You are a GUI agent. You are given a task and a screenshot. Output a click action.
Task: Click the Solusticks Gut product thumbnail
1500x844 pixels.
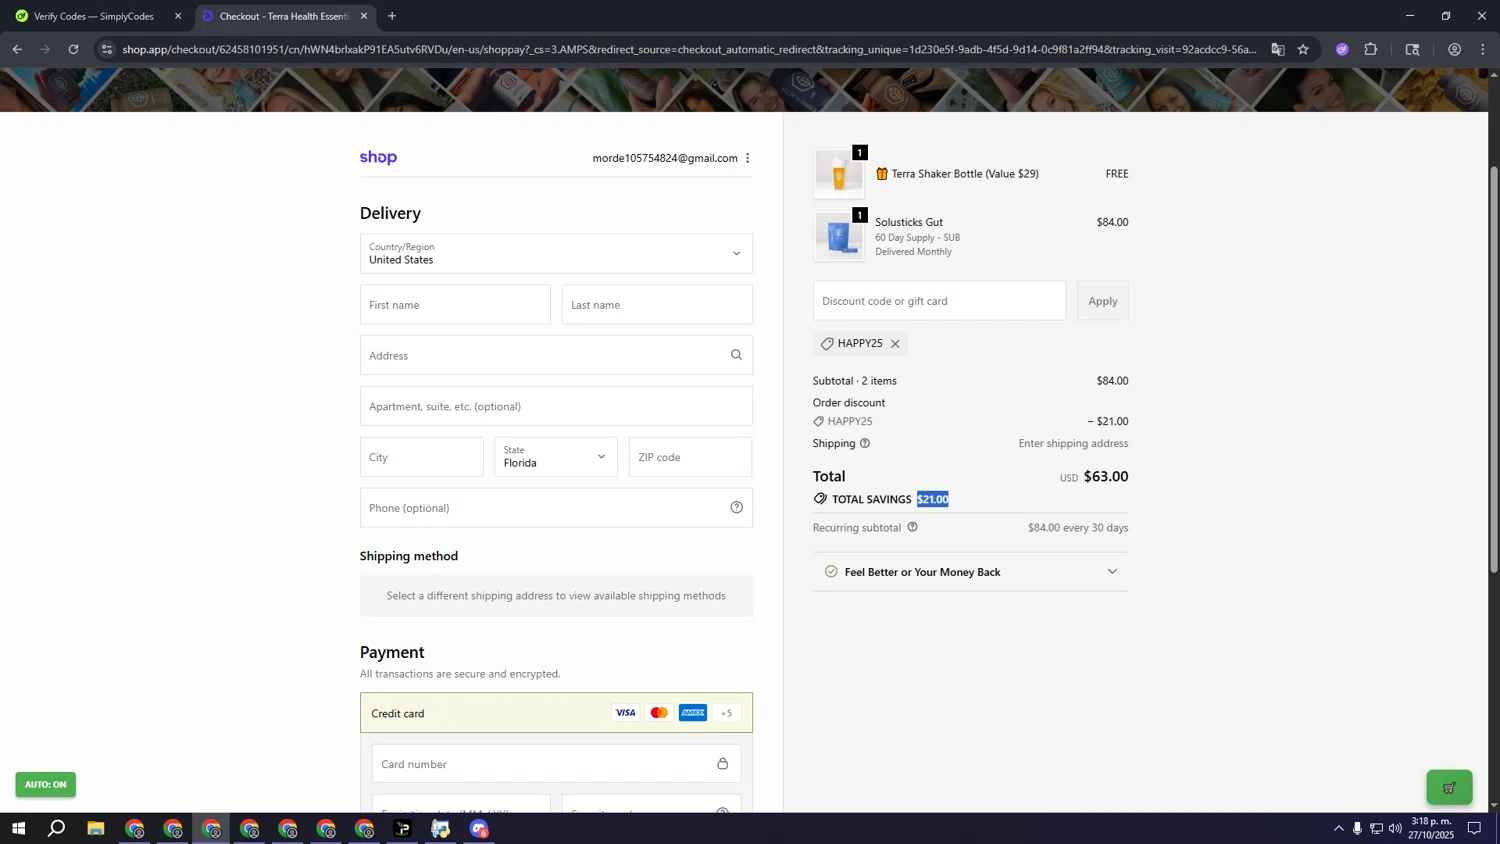[838, 237]
